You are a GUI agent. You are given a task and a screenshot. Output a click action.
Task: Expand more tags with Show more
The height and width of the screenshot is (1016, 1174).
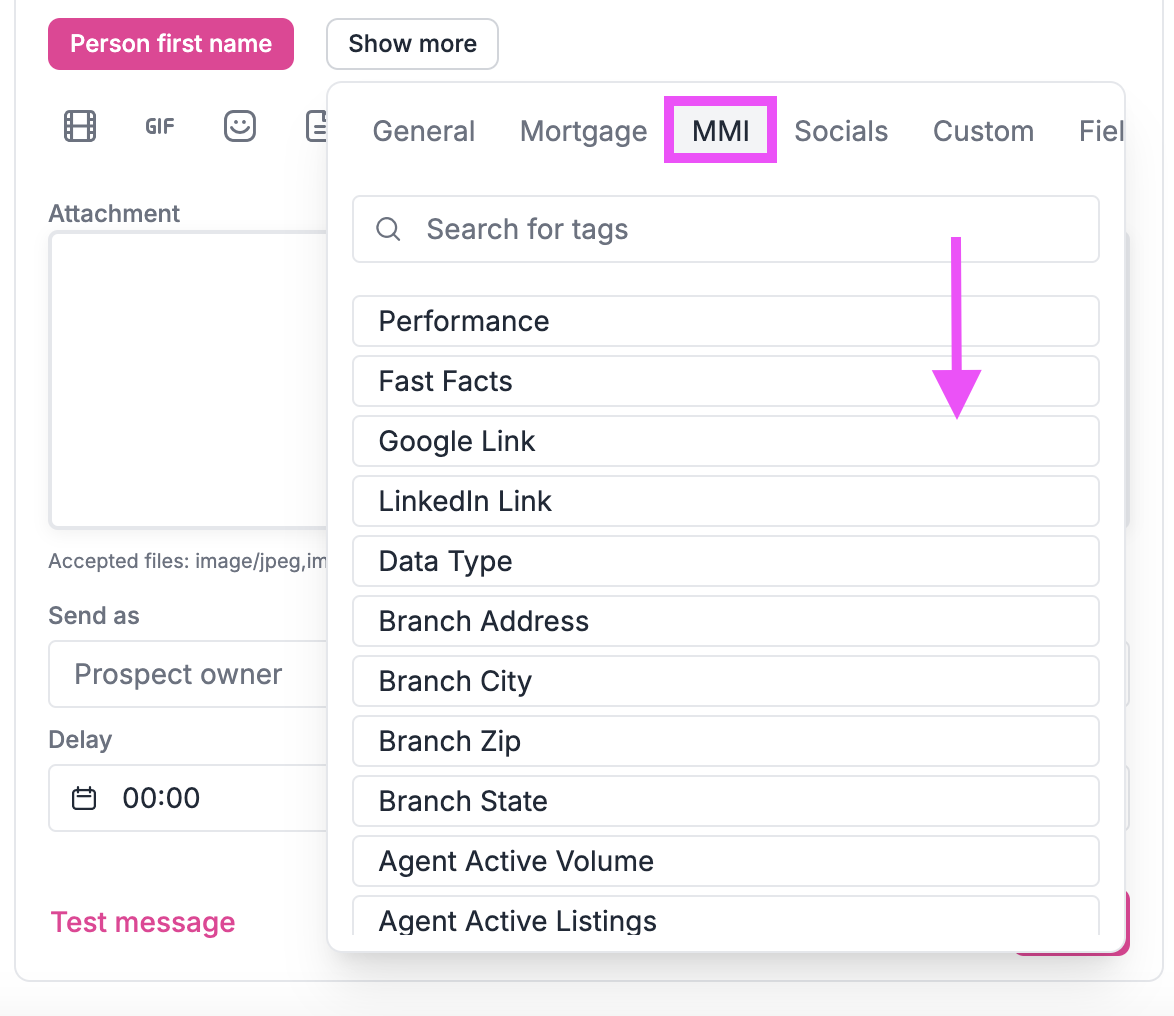click(412, 43)
